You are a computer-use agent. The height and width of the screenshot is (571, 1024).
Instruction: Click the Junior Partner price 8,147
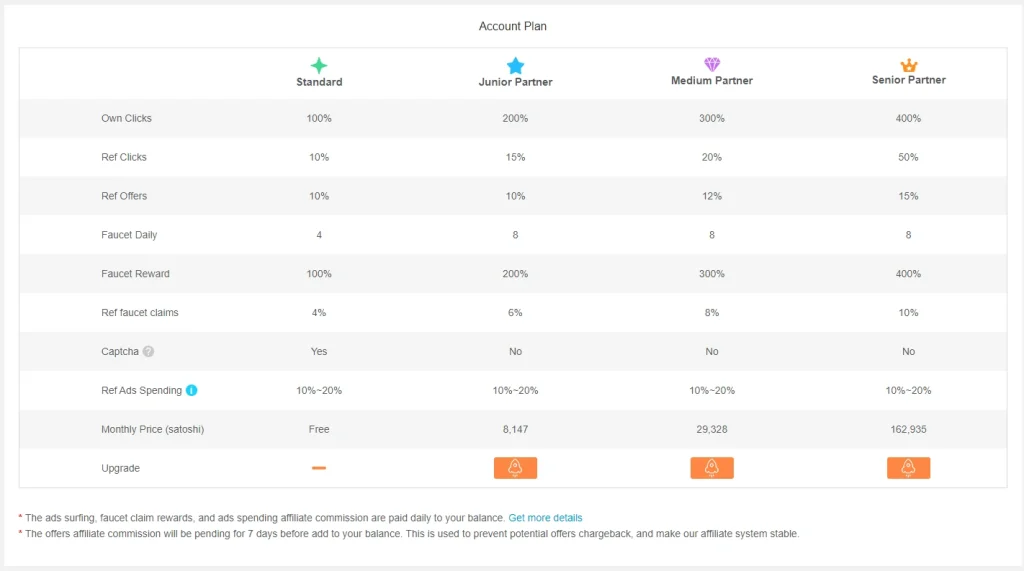pos(515,429)
